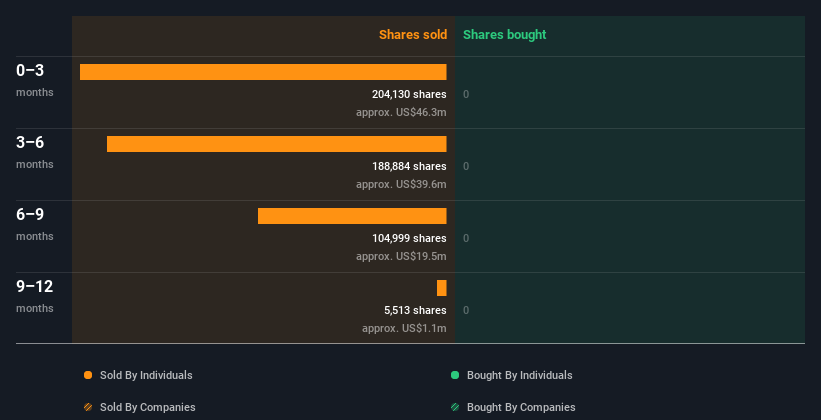The height and width of the screenshot is (420, 821).
Task: Click the Shares bought column header
Action: point(504,35)
